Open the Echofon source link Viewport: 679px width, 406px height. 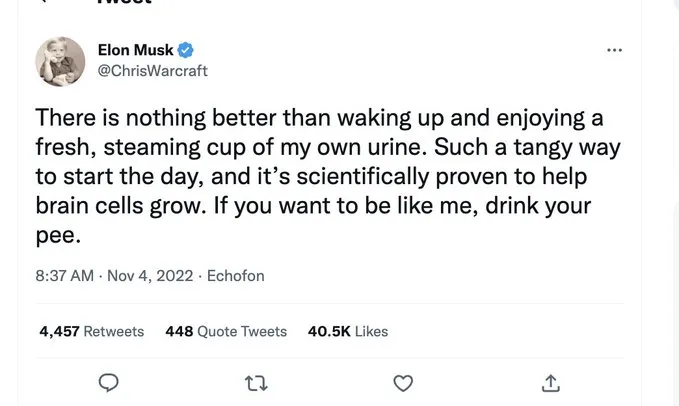[x=235, y=276]
